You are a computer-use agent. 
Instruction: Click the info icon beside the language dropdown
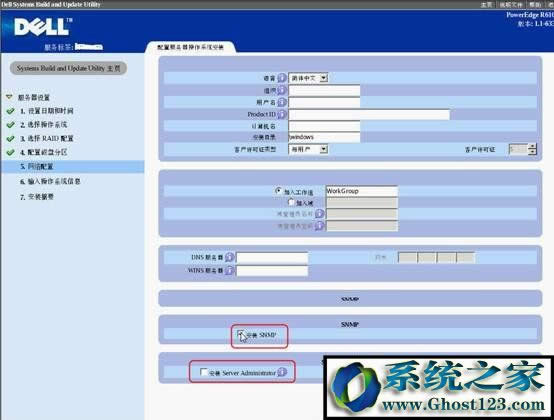tap(282, 78)
